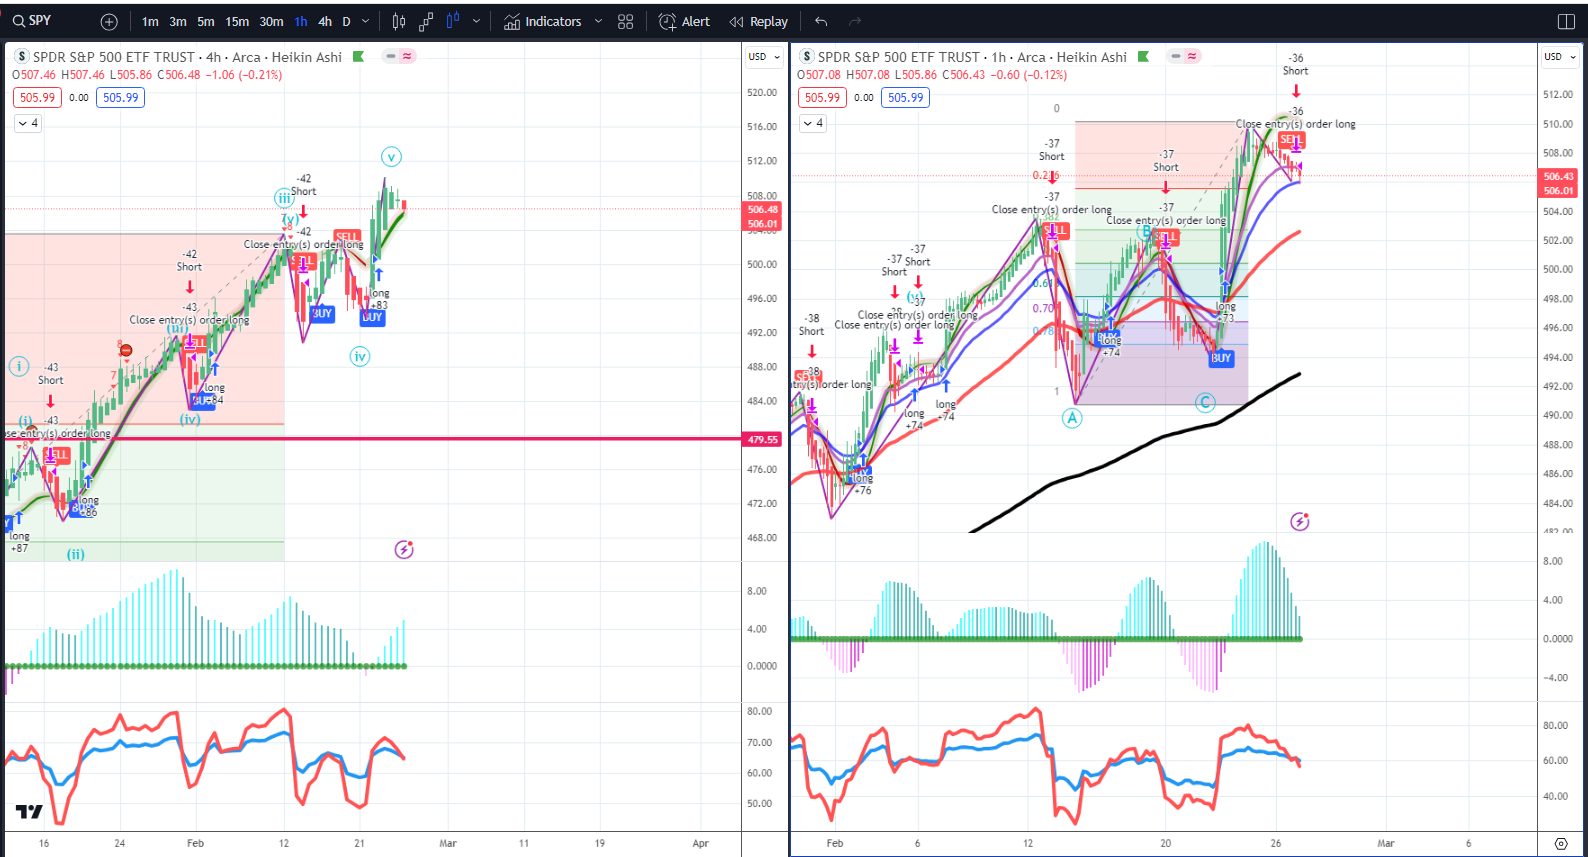
Task: Click the red sell price 505.99 on 1h chart
Action: click(822, 98)
